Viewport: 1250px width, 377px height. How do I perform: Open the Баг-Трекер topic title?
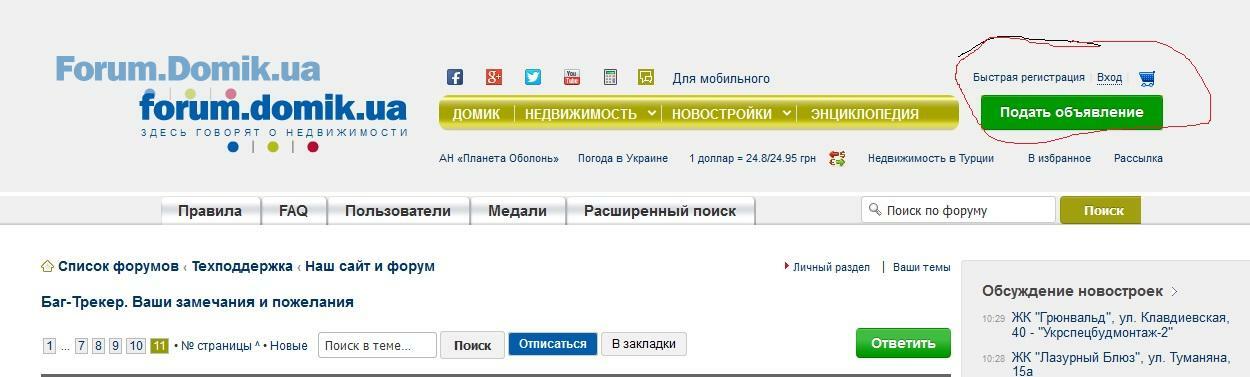click(197, 302)
